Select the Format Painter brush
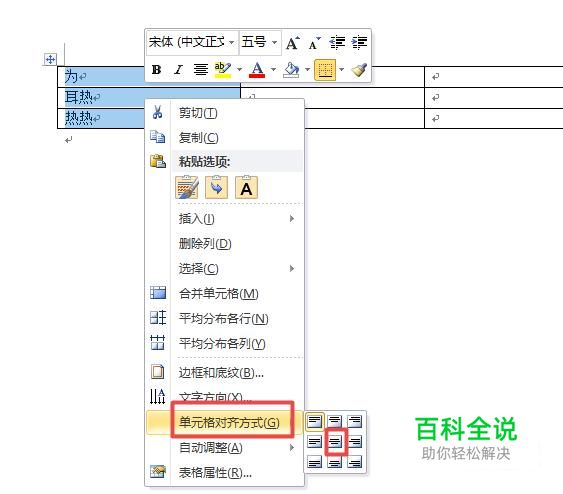563x494 pixels. pyautogui.click(x=359, y=69)
